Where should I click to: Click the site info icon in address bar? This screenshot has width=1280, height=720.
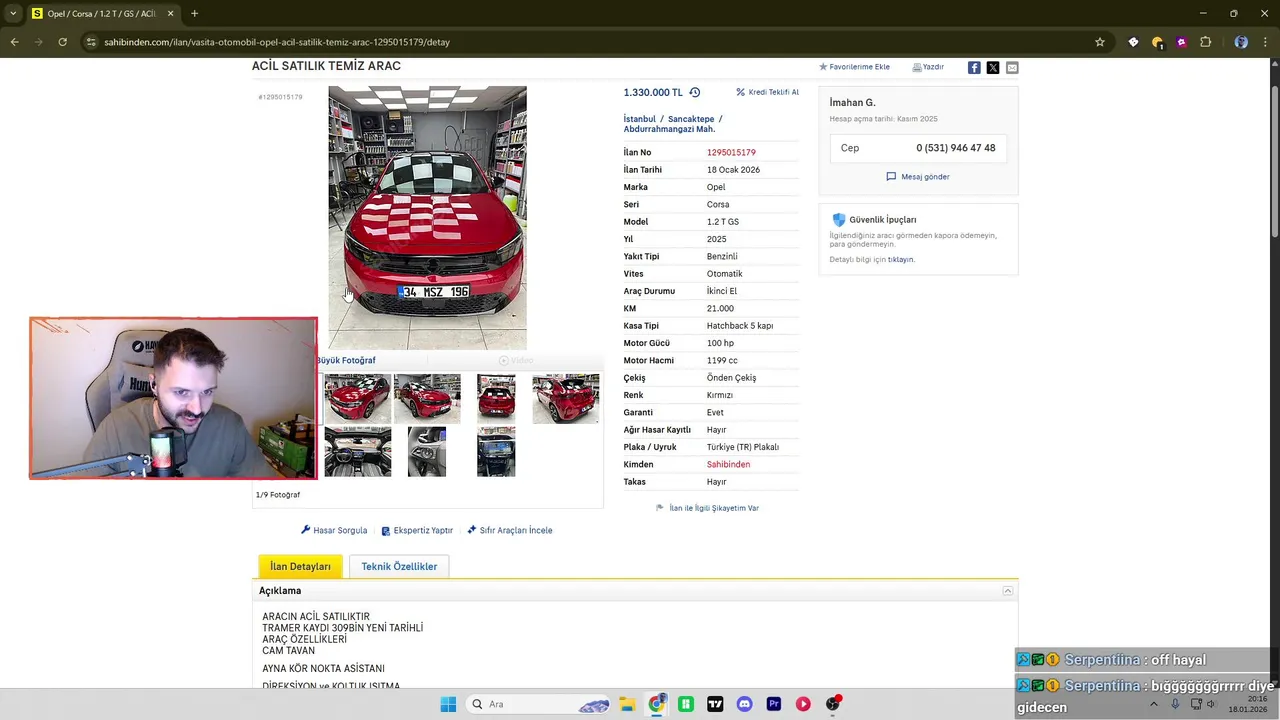click(x=91, y=42)
